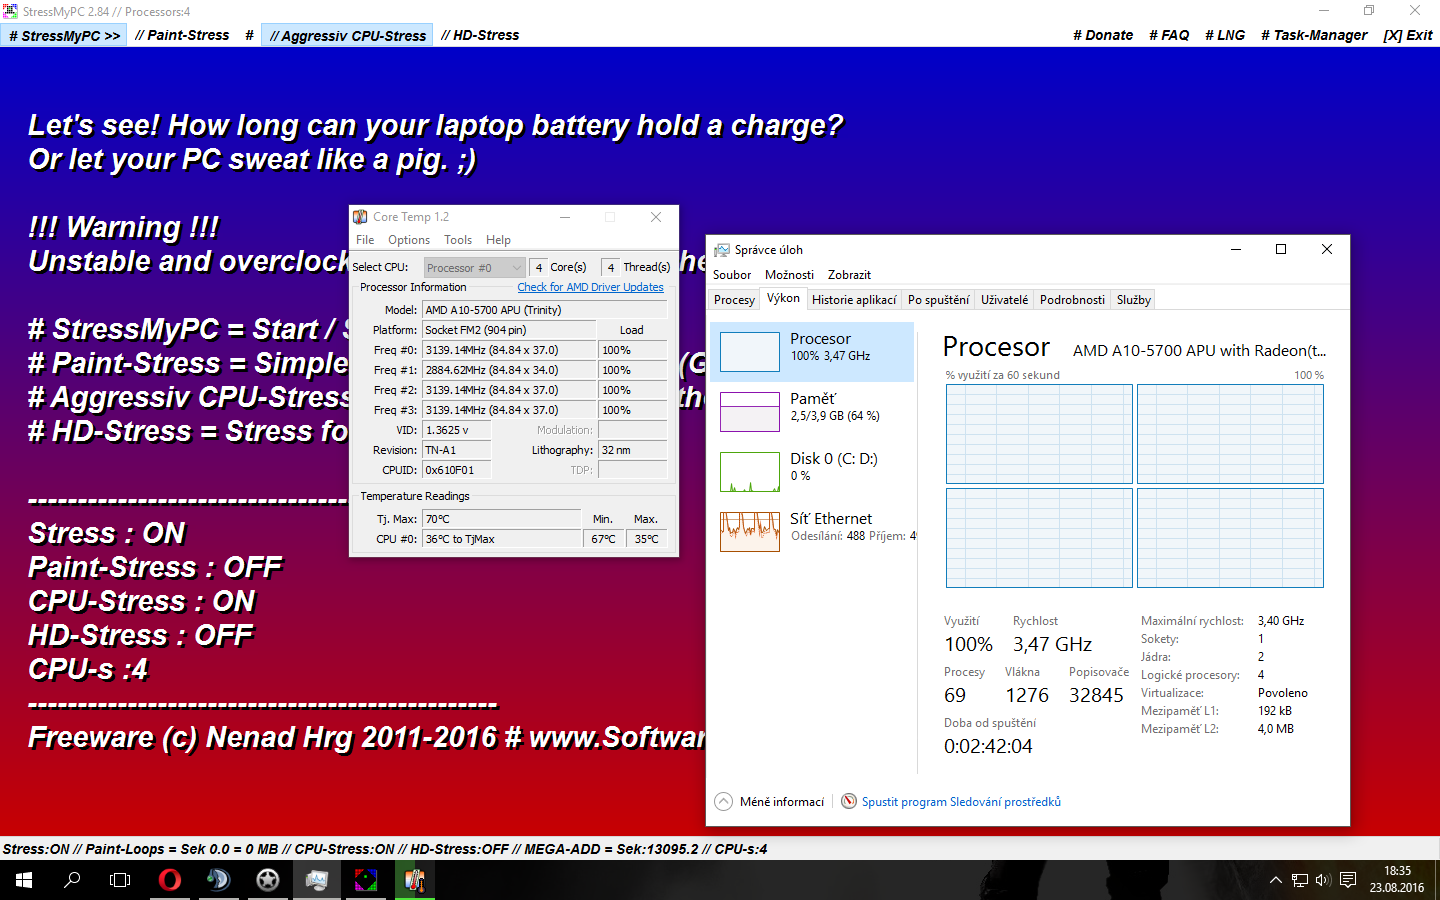Click the Model field AMD A10-5700 APU (Trinity)
This screenshot has height=900, width=1440.
545,310
